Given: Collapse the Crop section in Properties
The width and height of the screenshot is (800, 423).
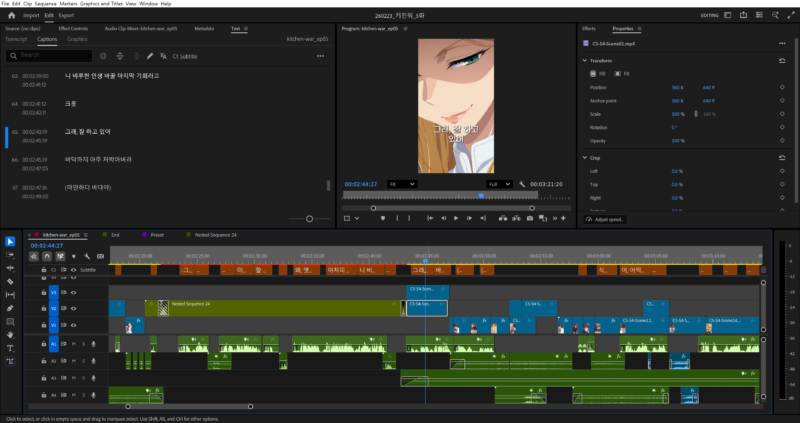Looking at the screenshot, I should coord(585,157).
